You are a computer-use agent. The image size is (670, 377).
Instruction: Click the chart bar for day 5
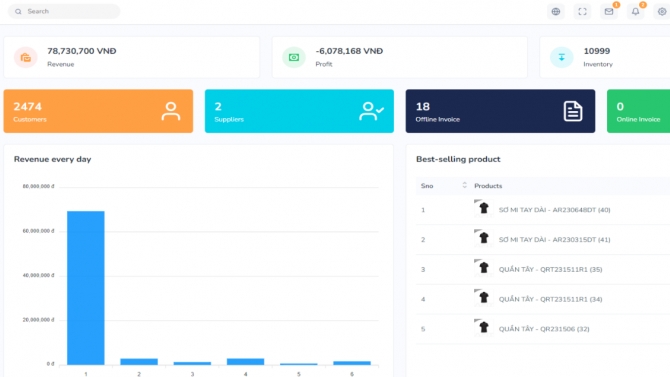point(299,364)
